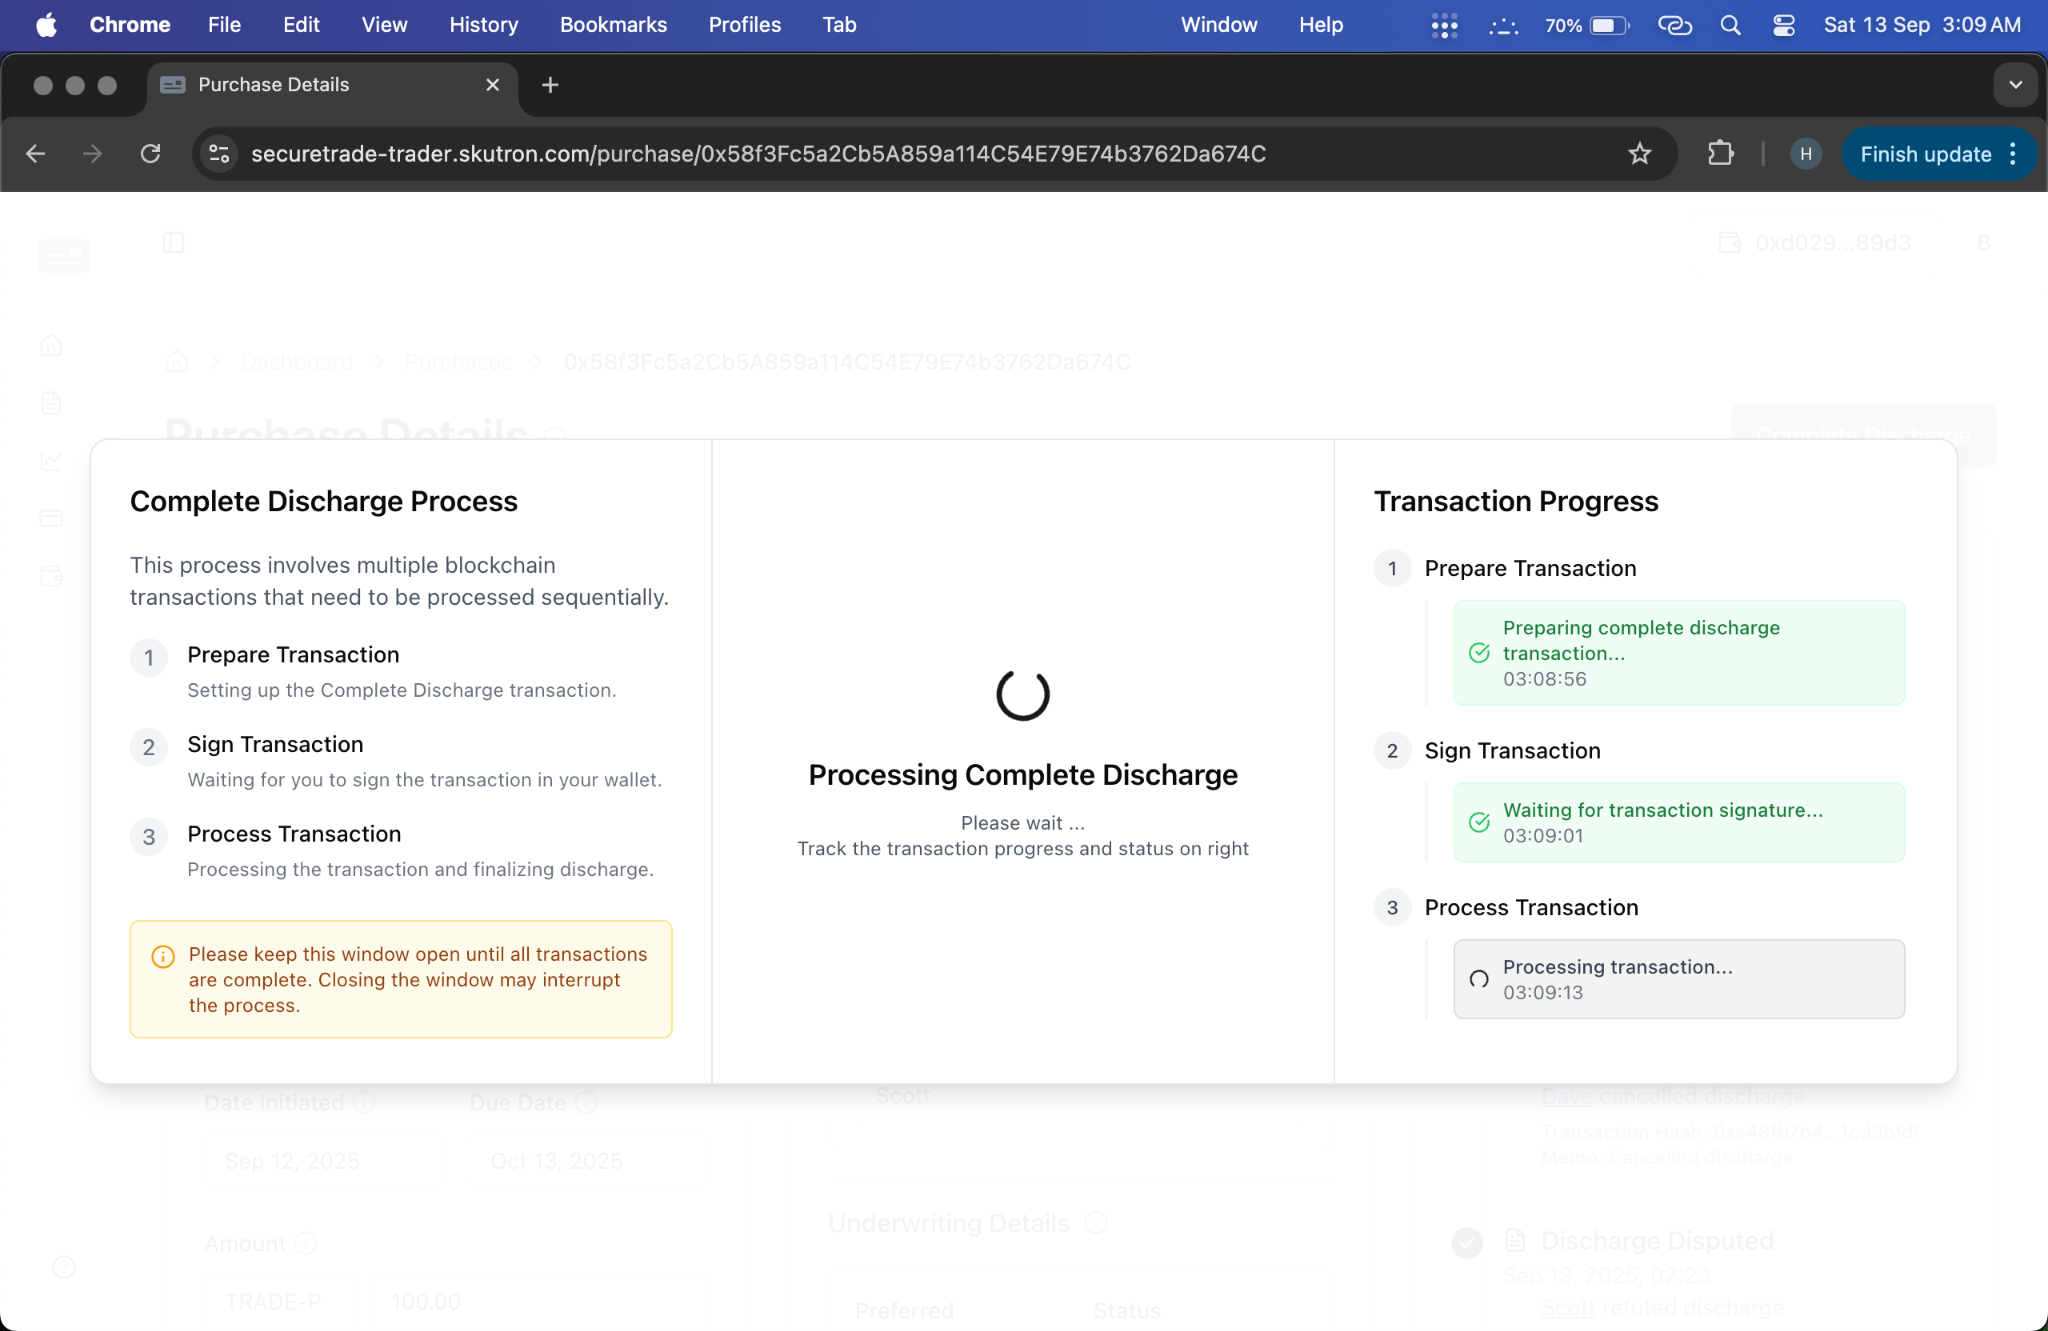Click the Complete Discharge button behind modal
The height and width of the screenshot is (1331, 2048).
click(1864, 435)
